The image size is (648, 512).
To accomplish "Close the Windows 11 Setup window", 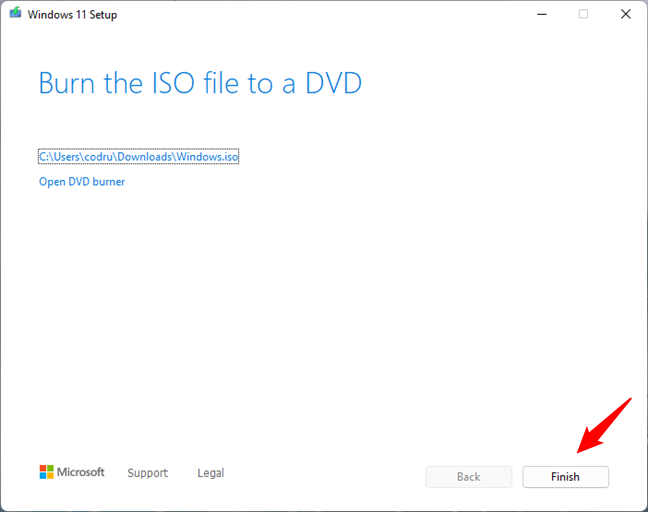I will [626, 14].
